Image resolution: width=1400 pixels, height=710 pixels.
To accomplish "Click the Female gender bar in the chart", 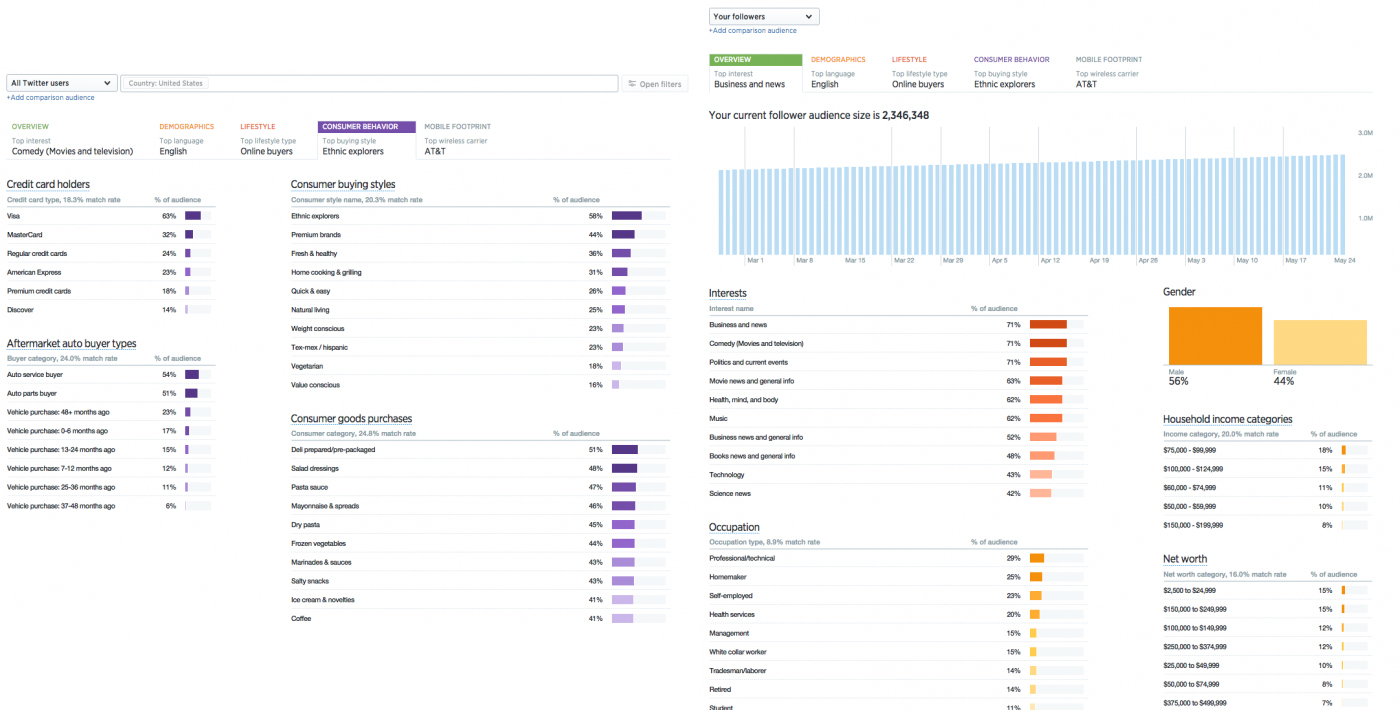I will [x=1320, y=342].
